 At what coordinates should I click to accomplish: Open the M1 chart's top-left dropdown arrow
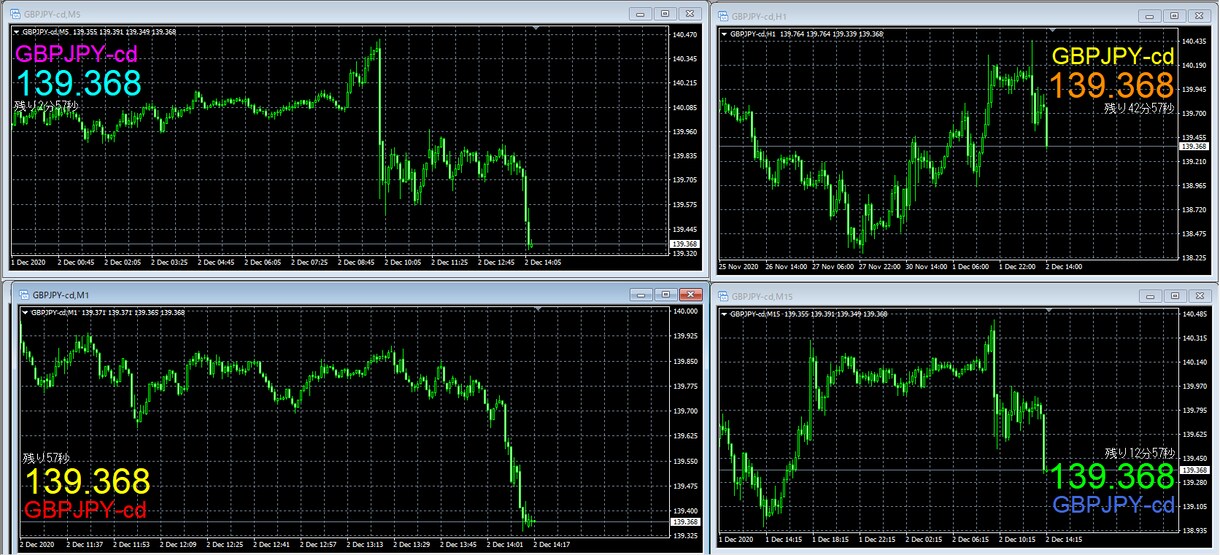(24, 313)
